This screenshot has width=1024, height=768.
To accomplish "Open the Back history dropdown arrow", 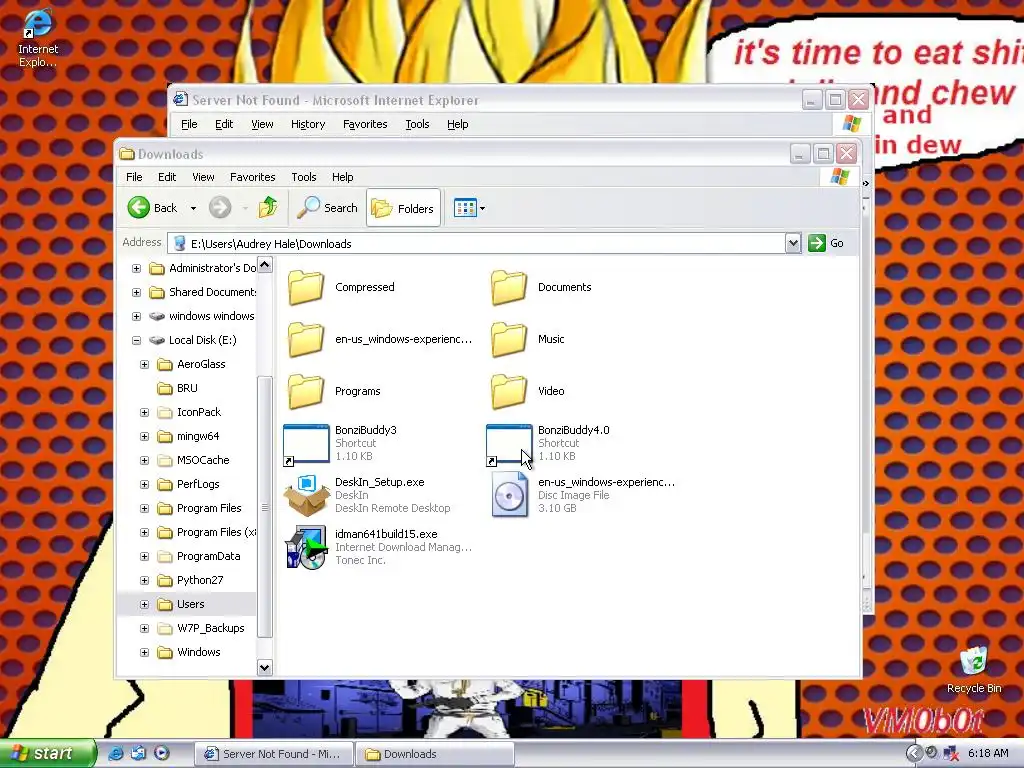I will click(x=193, y=208).
